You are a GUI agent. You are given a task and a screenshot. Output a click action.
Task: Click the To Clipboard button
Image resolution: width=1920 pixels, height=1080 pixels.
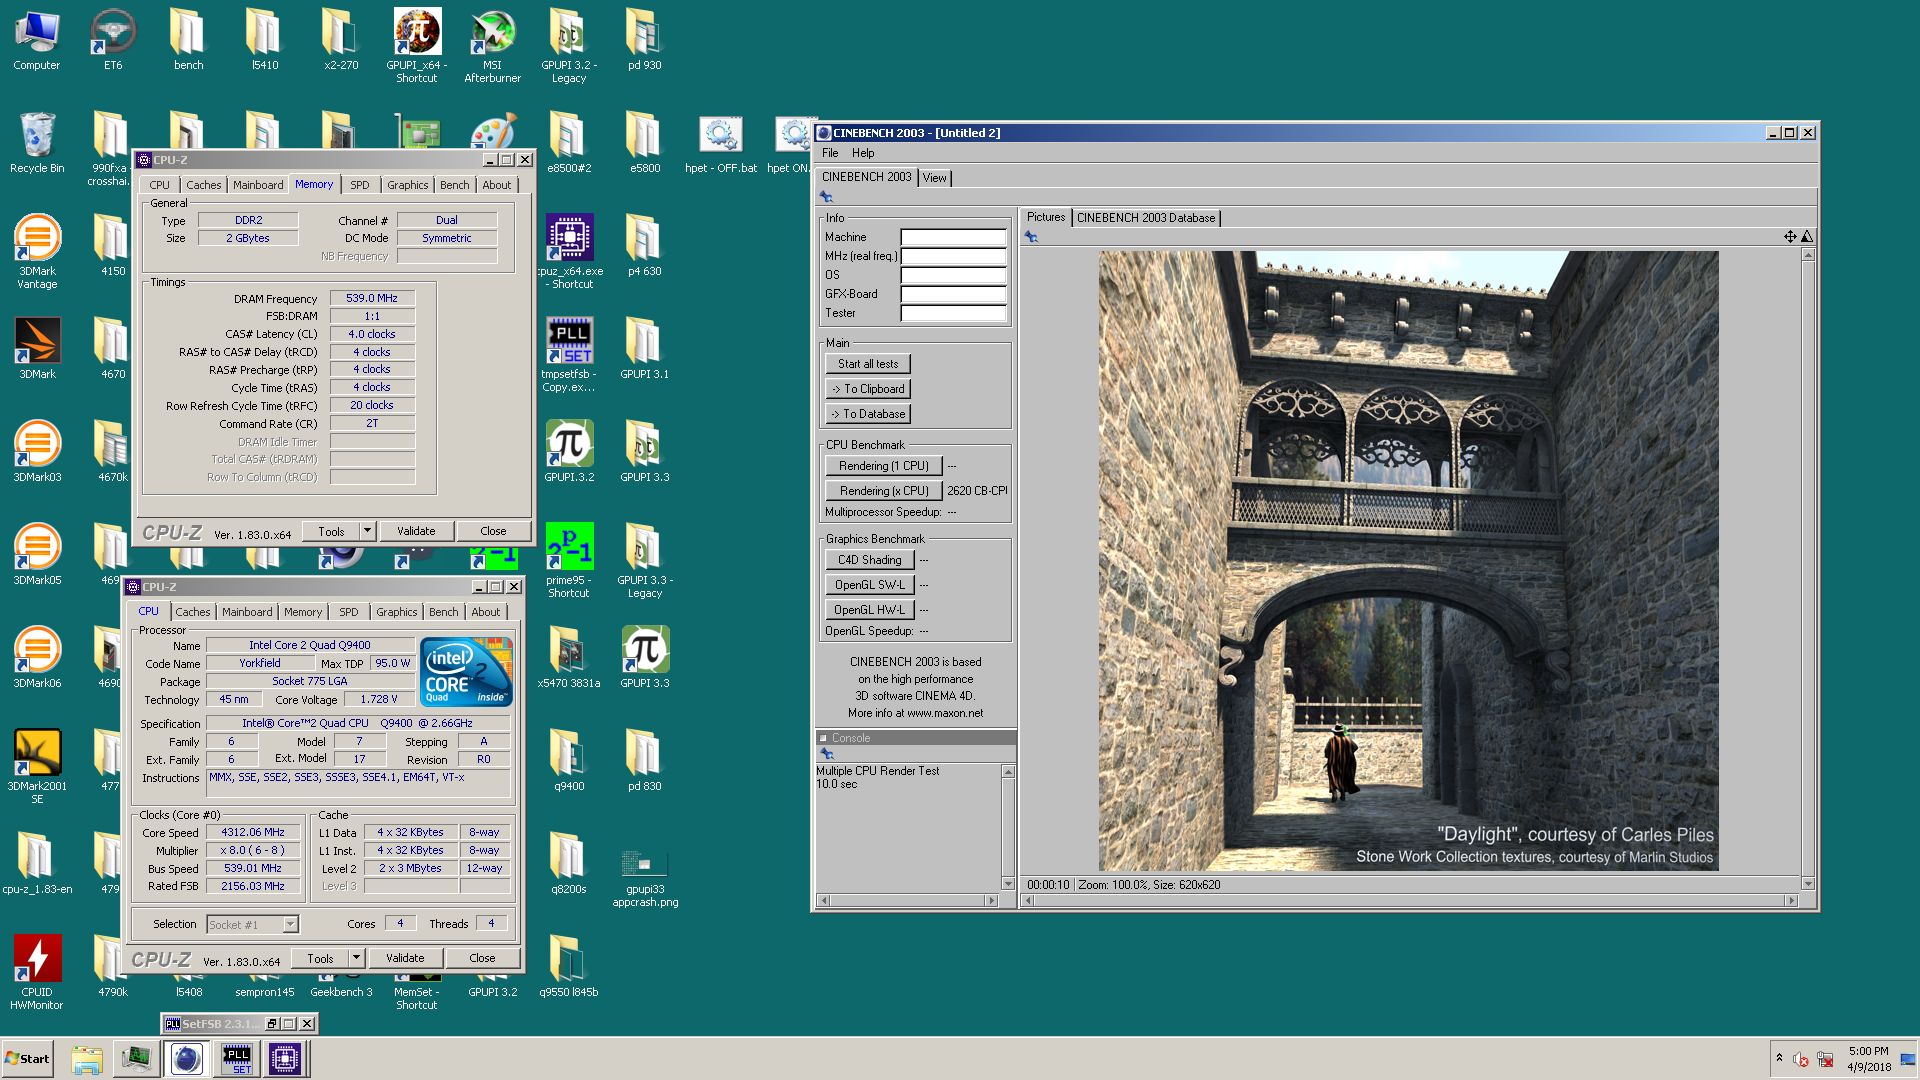tap(868, 389)
